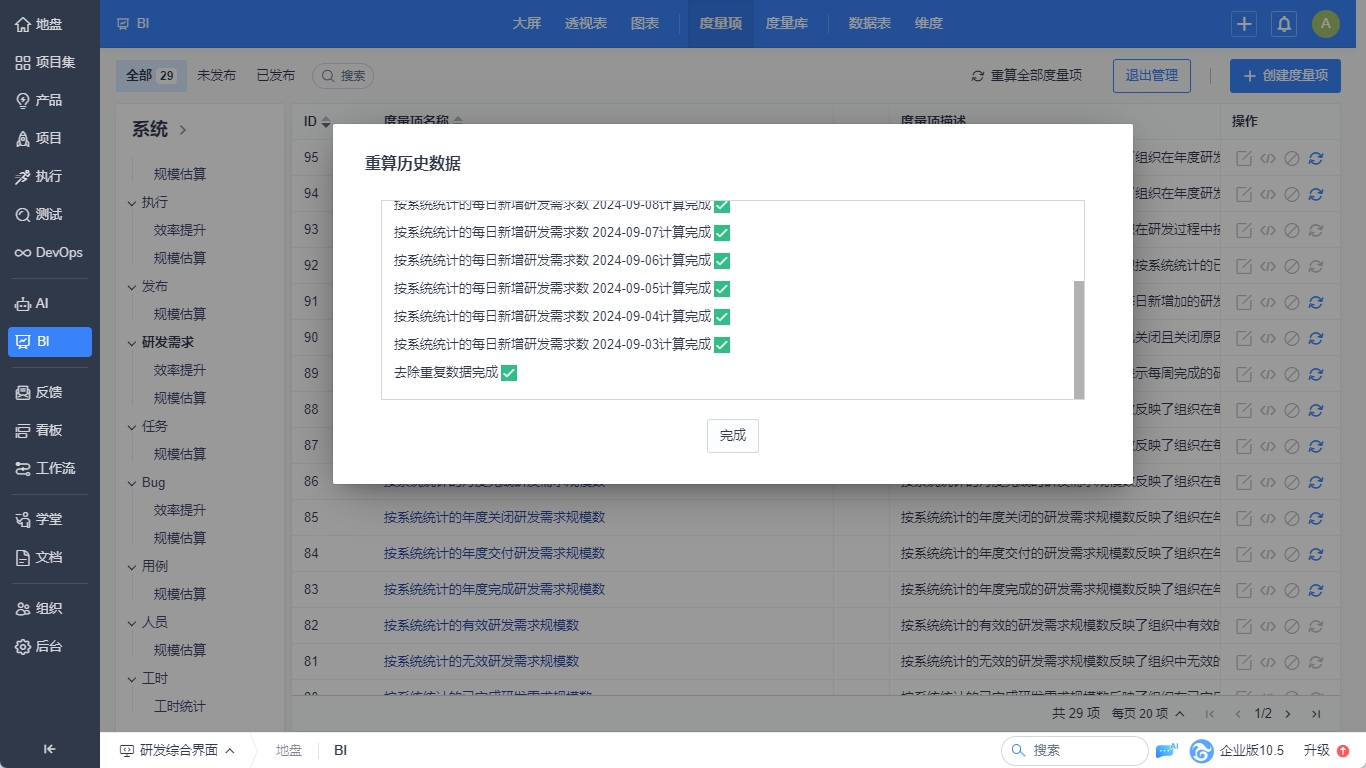Viewport: 1366px width, 768px height.
Task: Select the 未发布 filter tab
Action: 216,75
